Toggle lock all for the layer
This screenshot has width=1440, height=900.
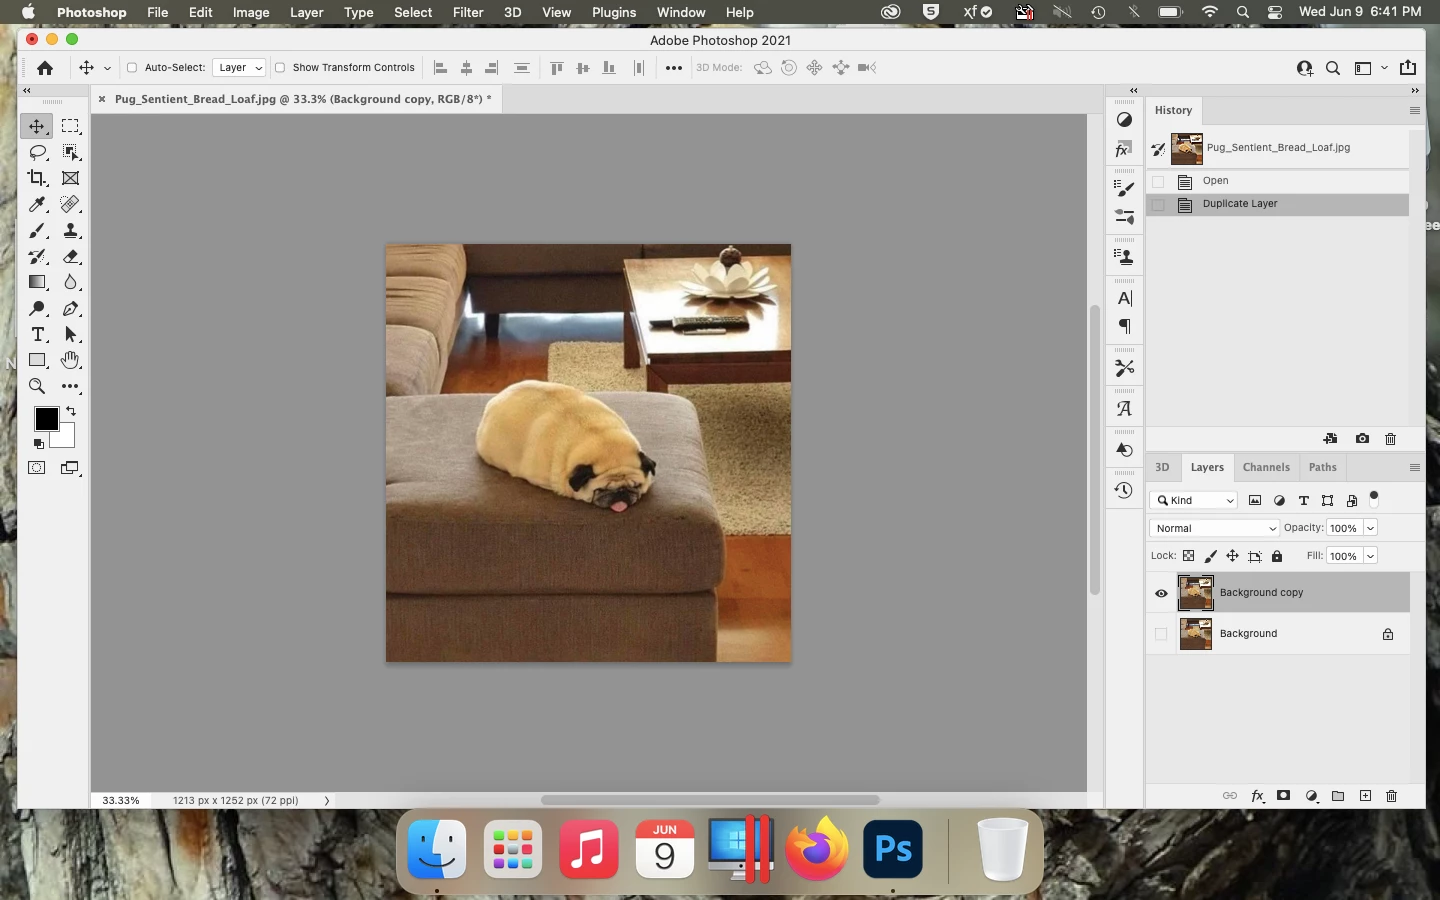coord(1277,556)
